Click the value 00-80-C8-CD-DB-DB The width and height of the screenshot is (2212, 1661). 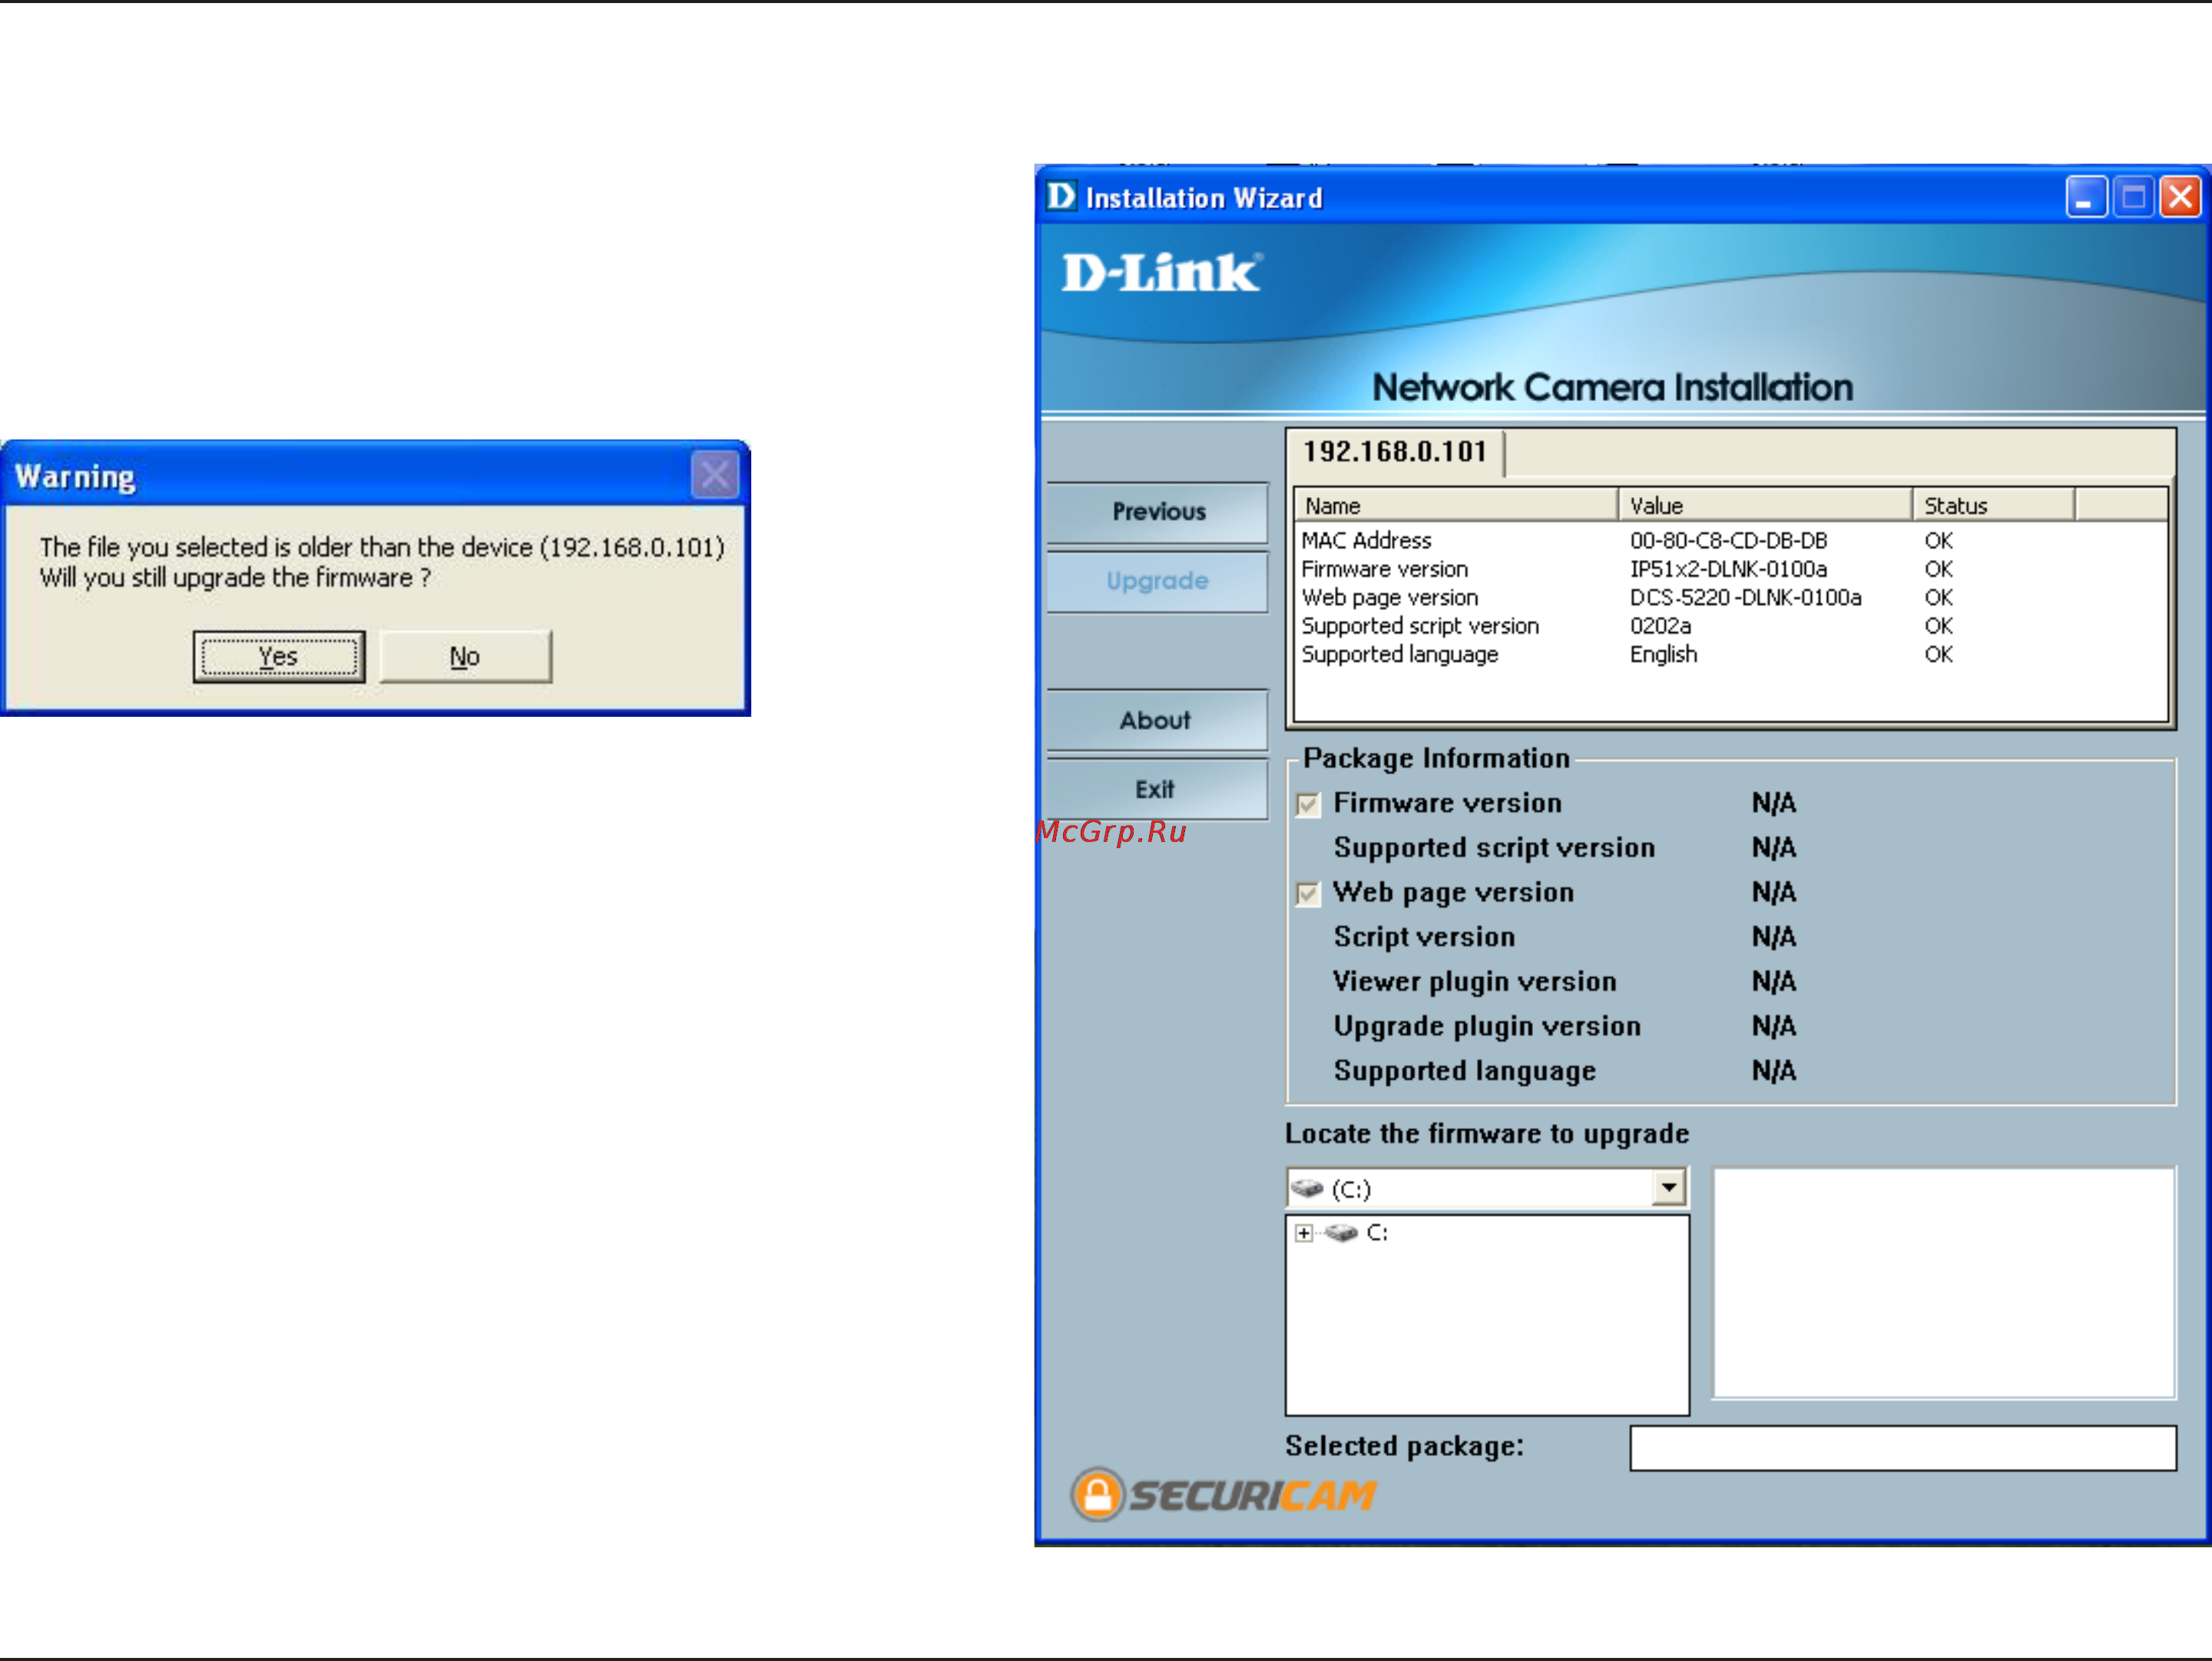click(x=1729, y=541)
